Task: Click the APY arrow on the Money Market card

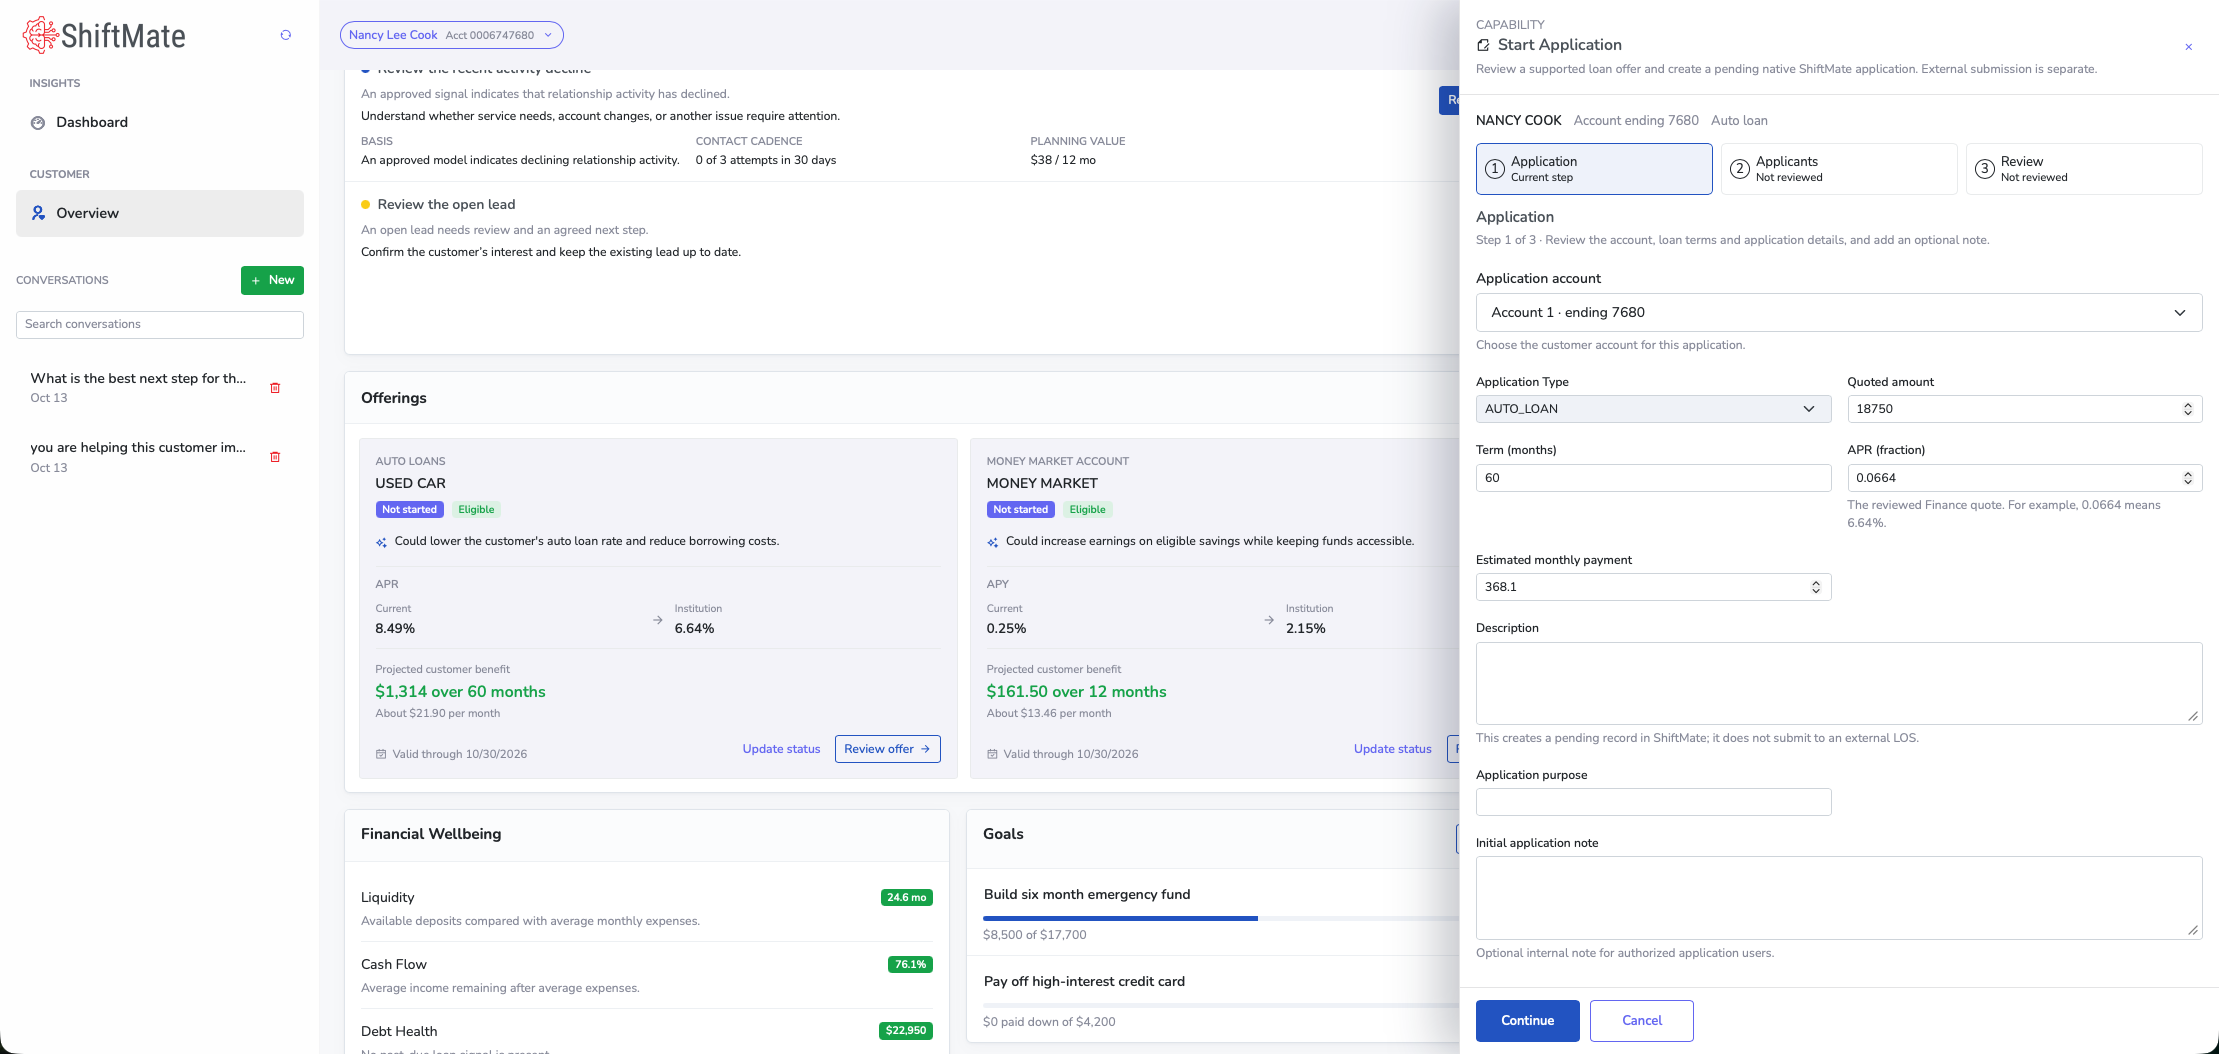Action: [1269, 620]
